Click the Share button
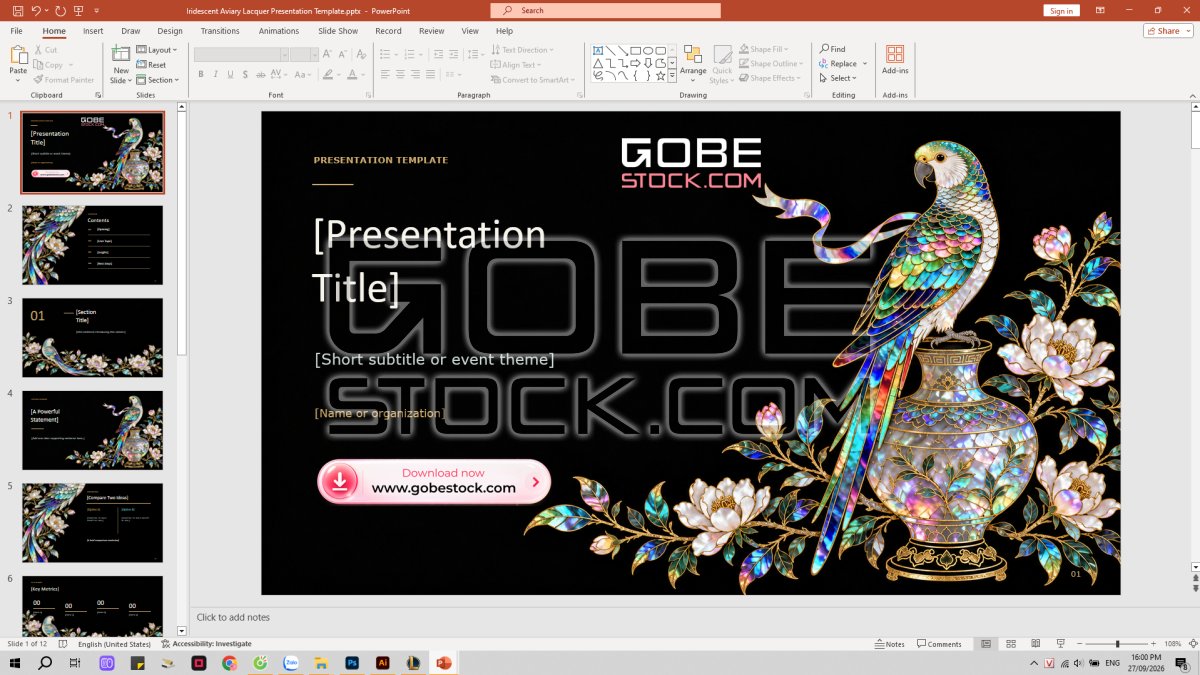 [x=1168, y=31]
